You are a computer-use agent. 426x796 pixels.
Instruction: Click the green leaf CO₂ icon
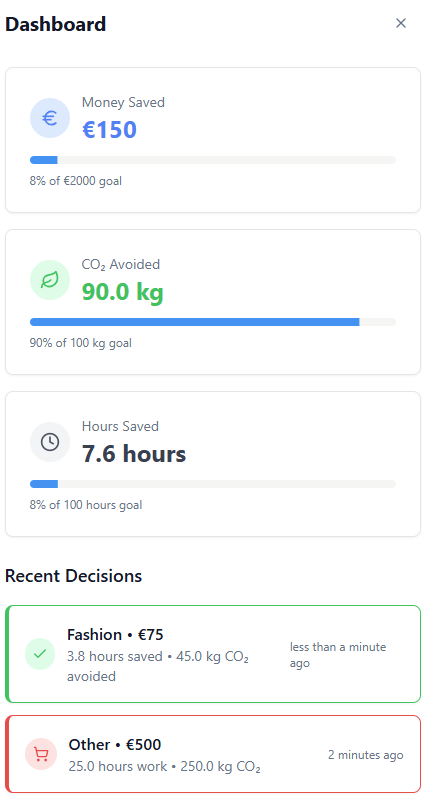click(49, 280)
